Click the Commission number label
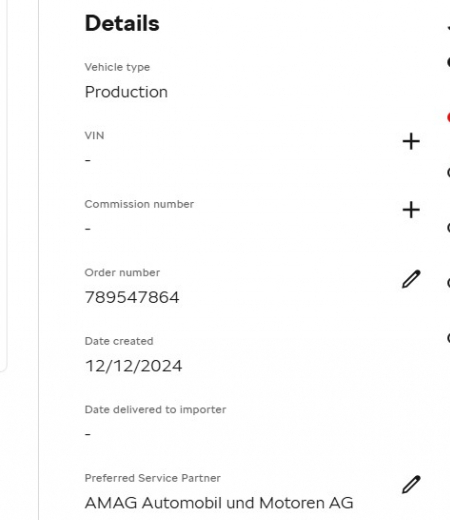The height and width of the screenshot is (520, 450). tap(139, 204)
